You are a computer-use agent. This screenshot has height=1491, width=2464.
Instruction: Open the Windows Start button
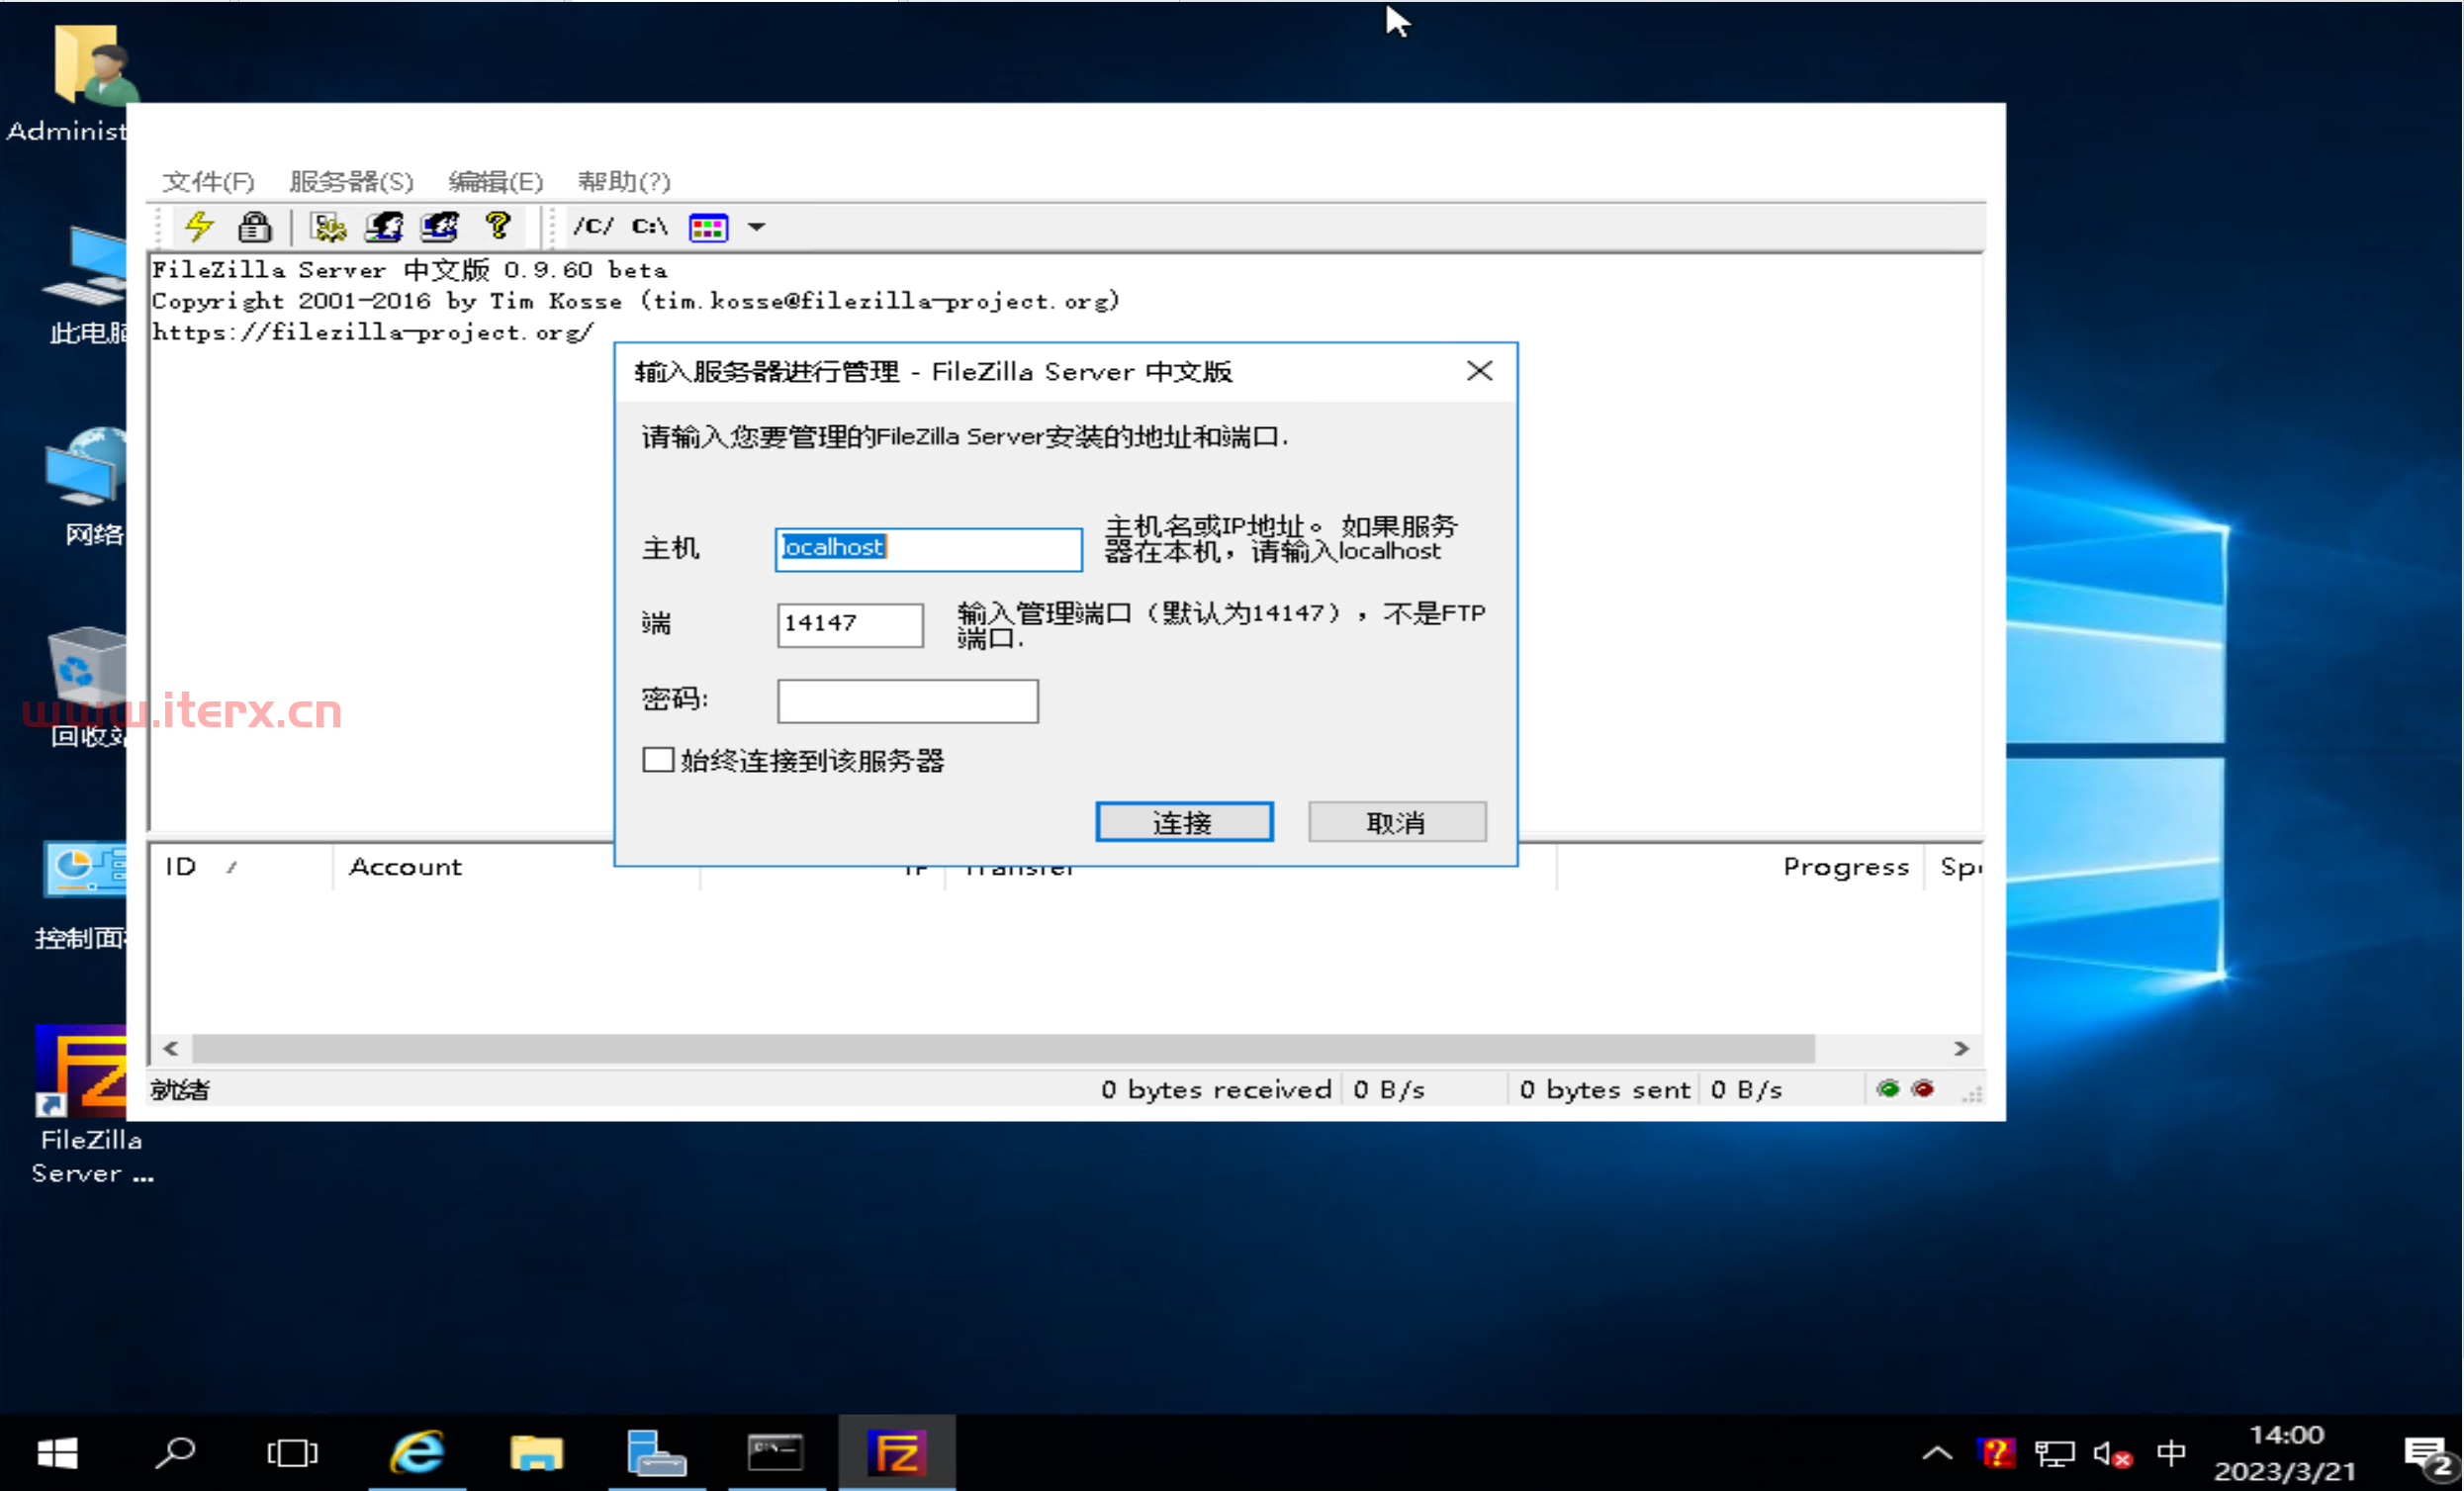57,1453
